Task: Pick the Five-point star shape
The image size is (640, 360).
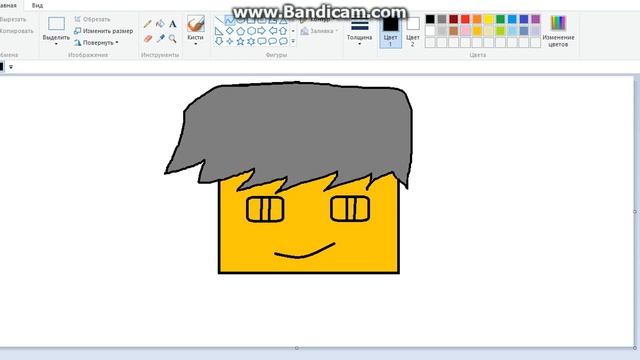Action: click(240, 41)
